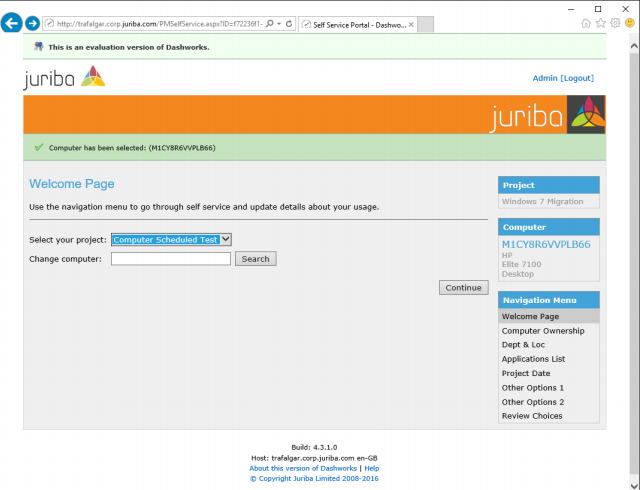640x490 pixels.
Task: Click the Elite 7100 model text
Action: click(x=522, y=264)
